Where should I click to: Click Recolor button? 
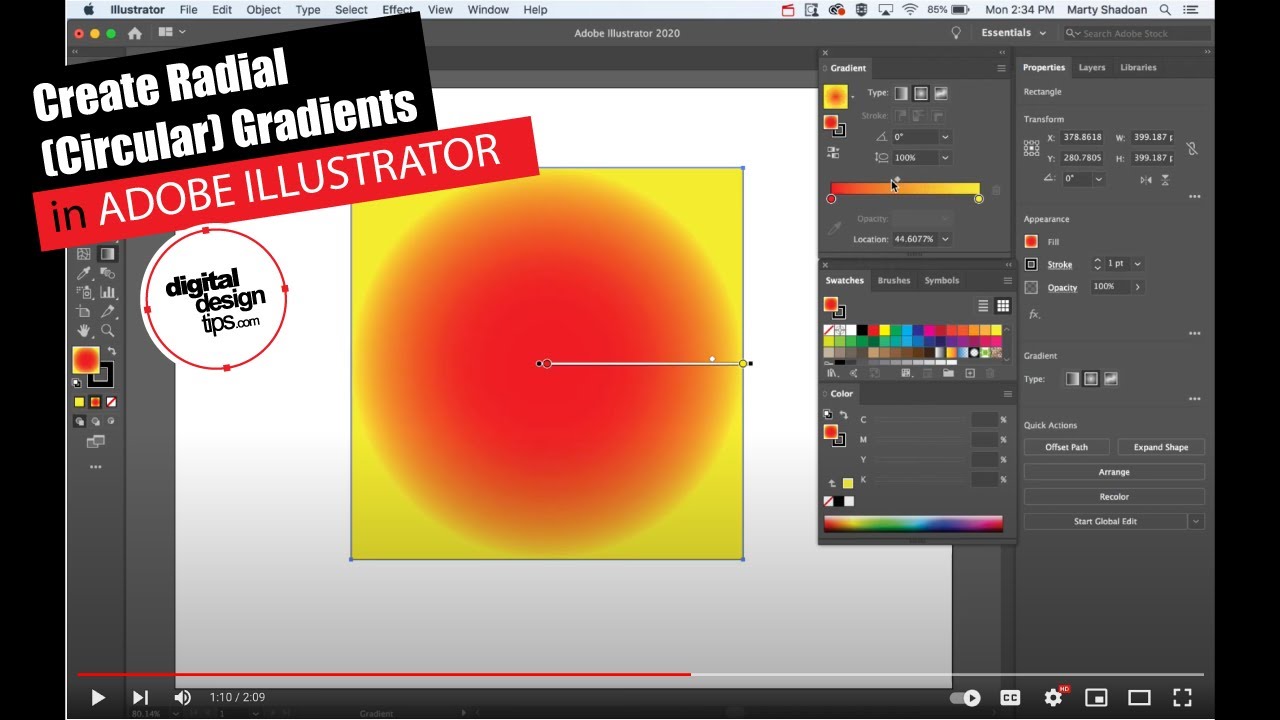1114,496
